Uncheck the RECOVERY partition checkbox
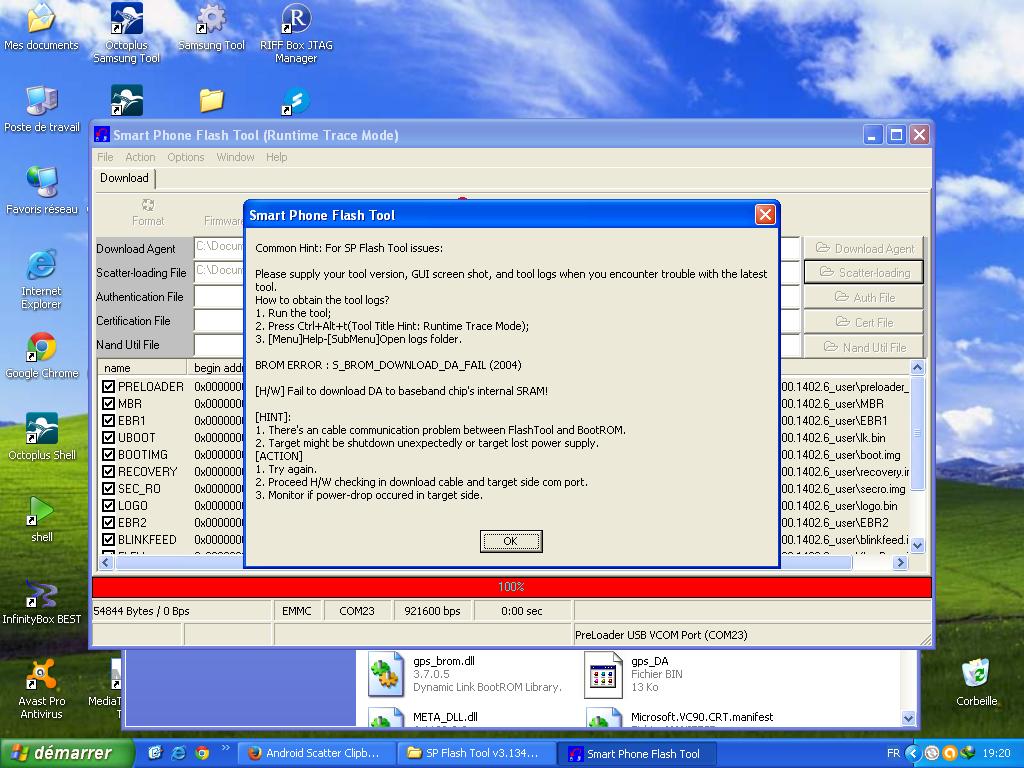This screenshot has height=768, width=1024. [x=108, y=472]
